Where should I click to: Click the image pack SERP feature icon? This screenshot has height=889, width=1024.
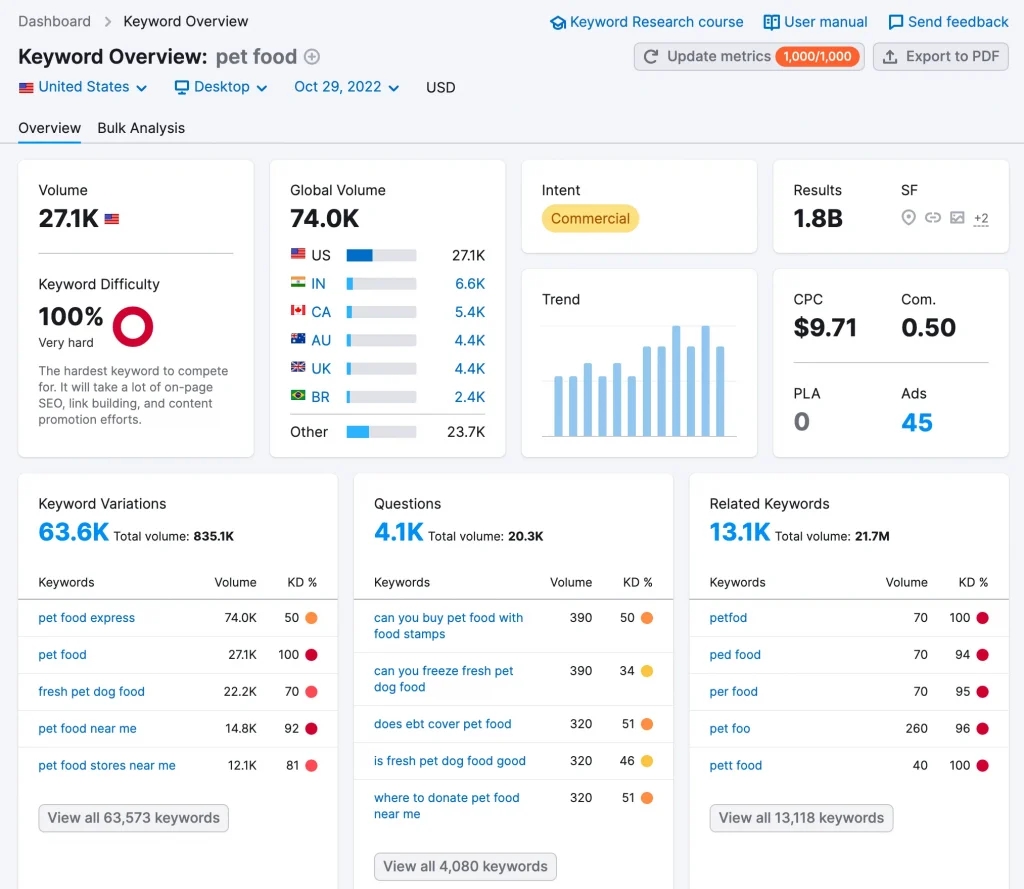[x=957, y=218]
